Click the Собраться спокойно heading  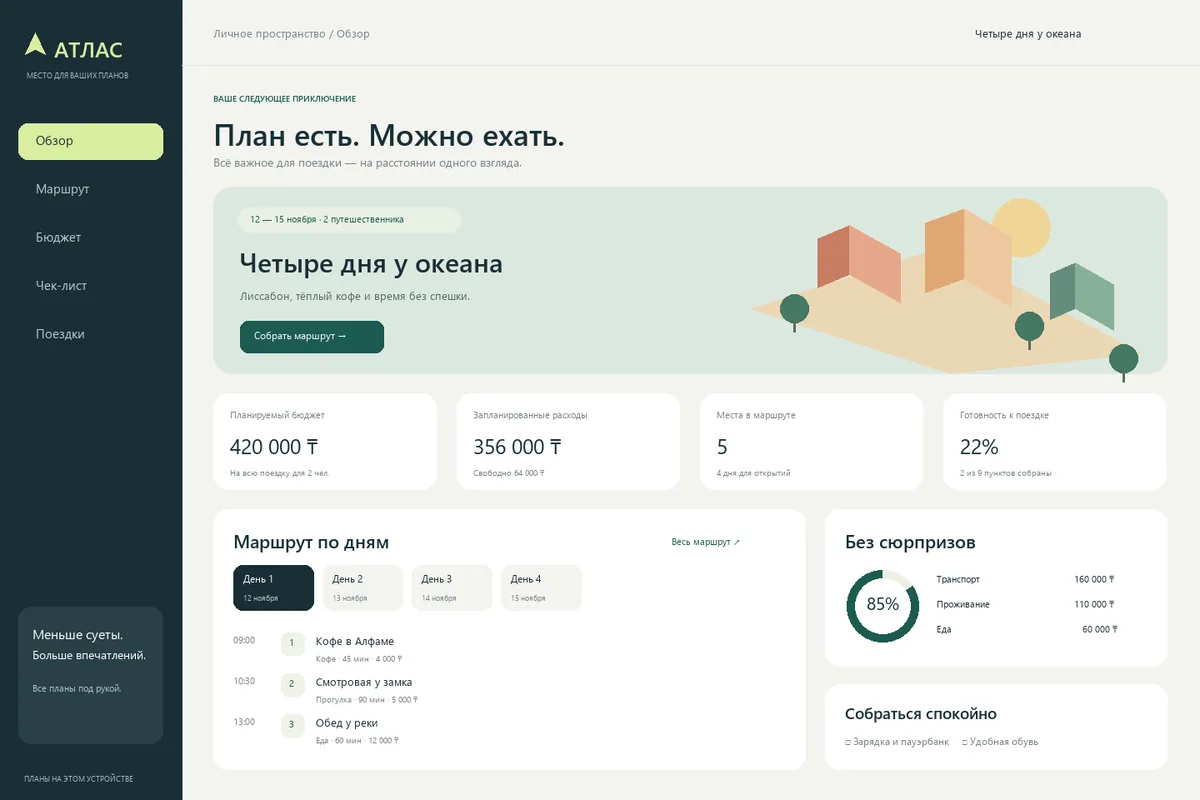(x=921, y=714)
